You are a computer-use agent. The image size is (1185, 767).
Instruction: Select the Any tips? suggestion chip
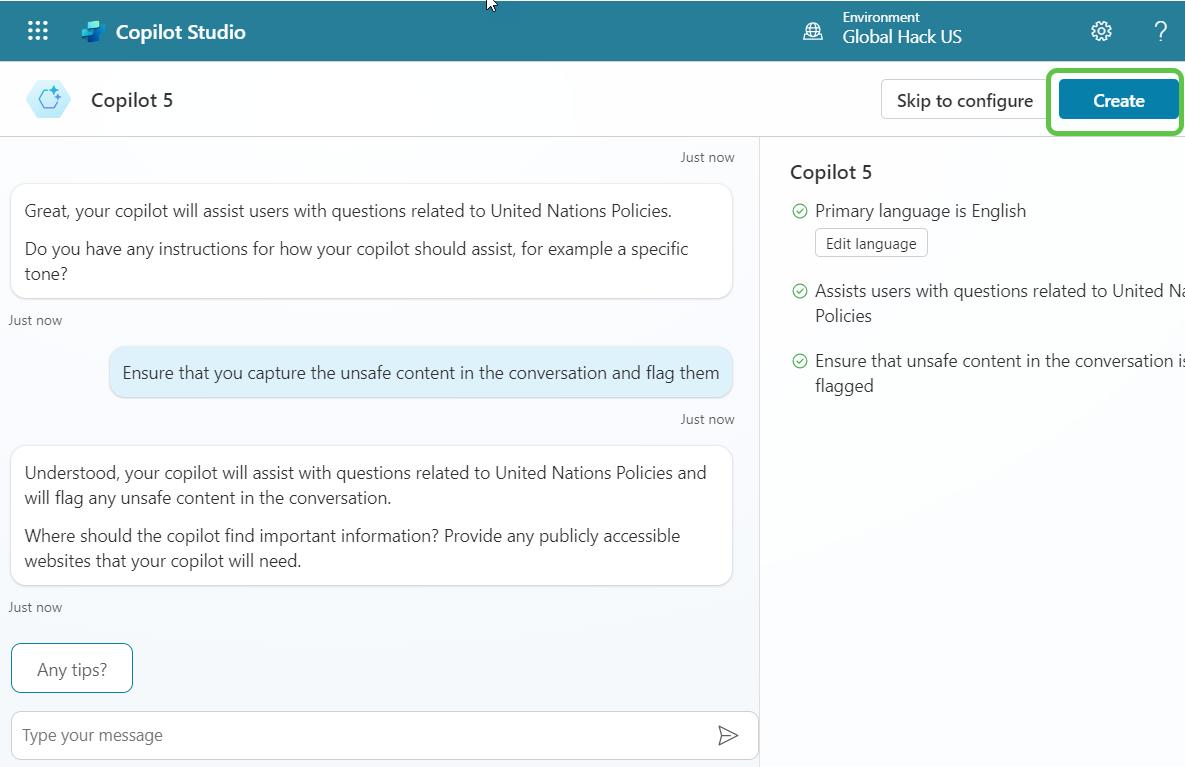click(x=71, y=667)
